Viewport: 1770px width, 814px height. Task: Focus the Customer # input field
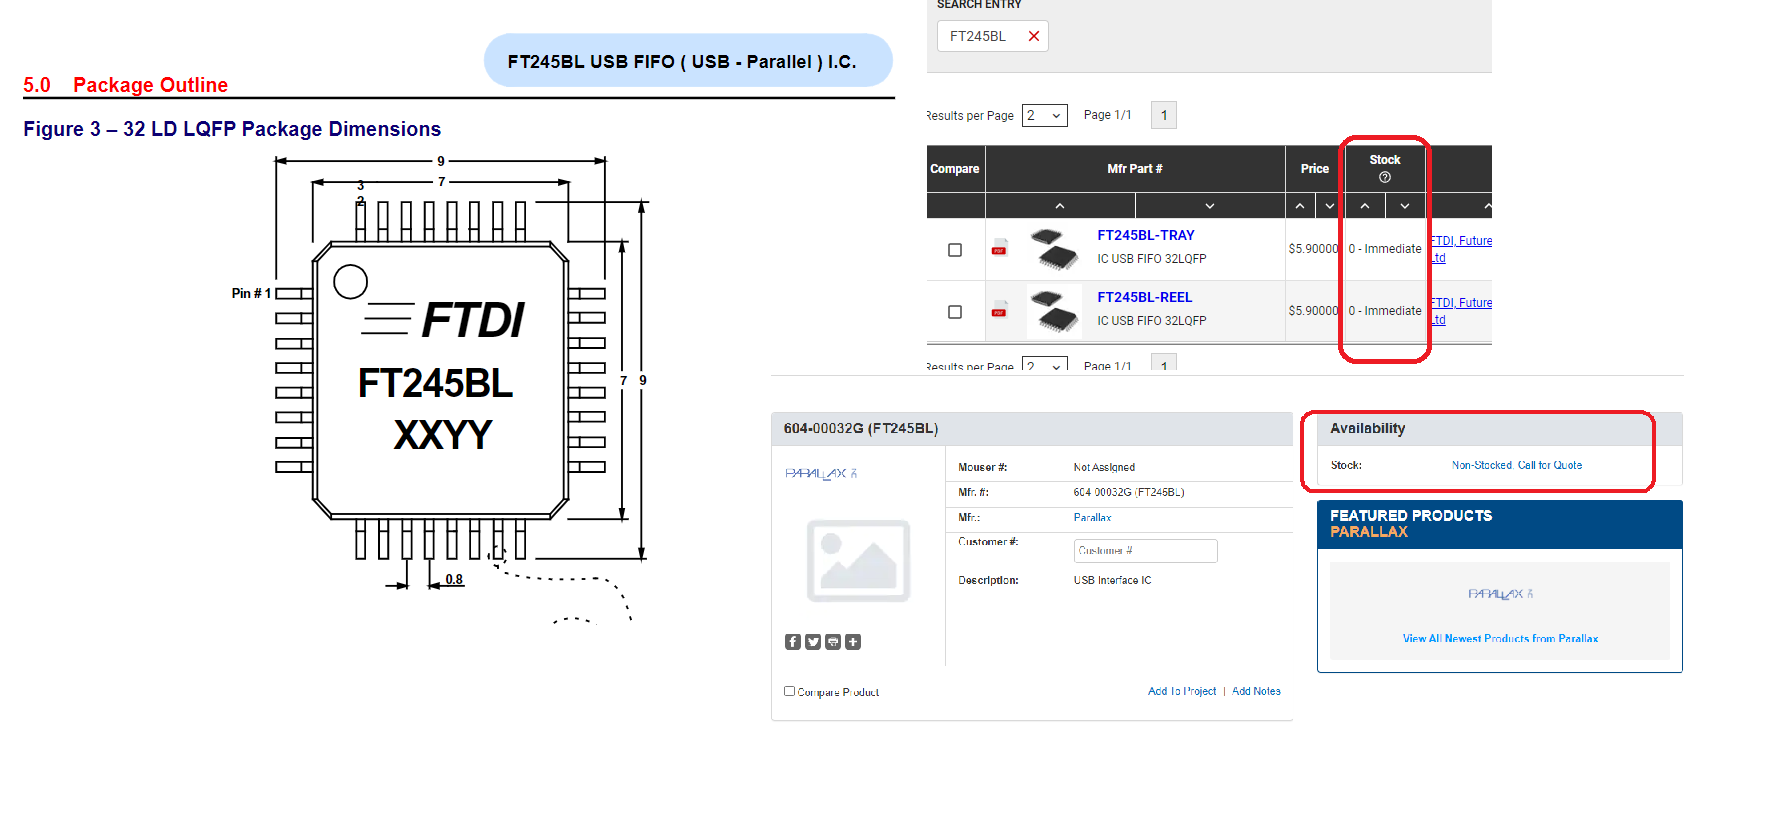point(1145,551)
